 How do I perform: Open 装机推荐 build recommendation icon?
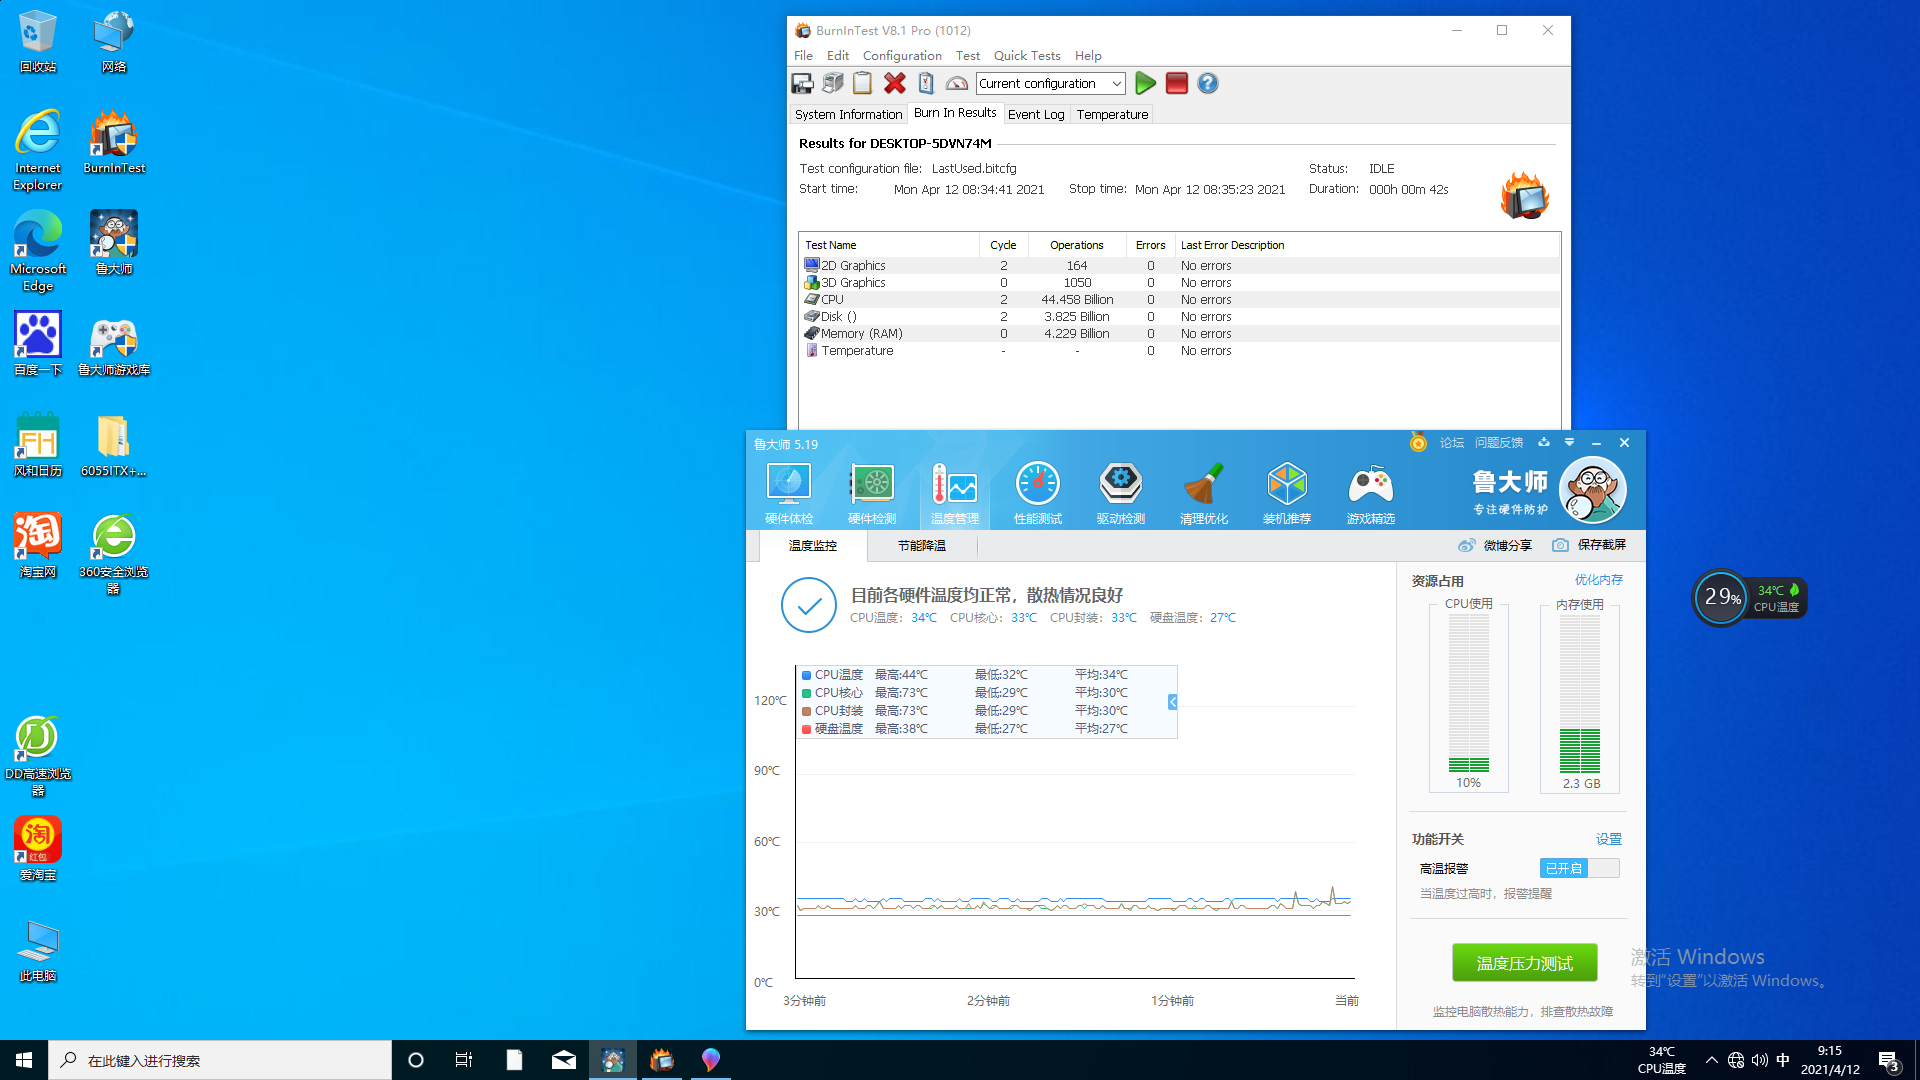click(x=1287, y=494)
